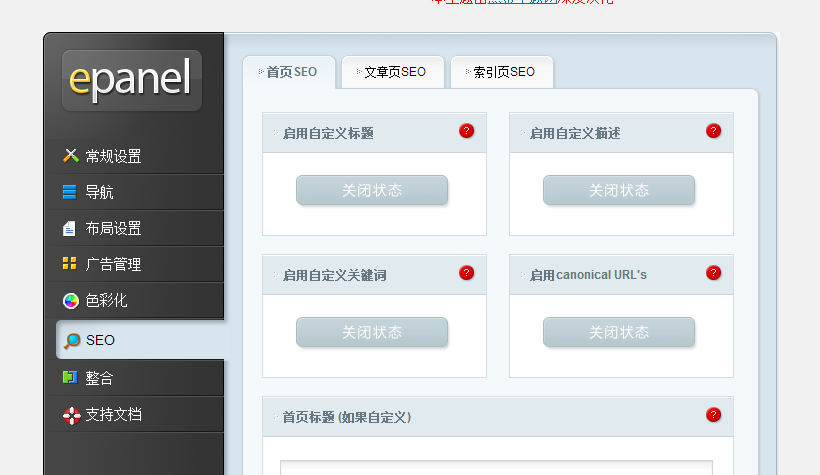Screen dimensions: 820x475
Task: Click the SEO magnifier icon
Action: click(72, 341)
